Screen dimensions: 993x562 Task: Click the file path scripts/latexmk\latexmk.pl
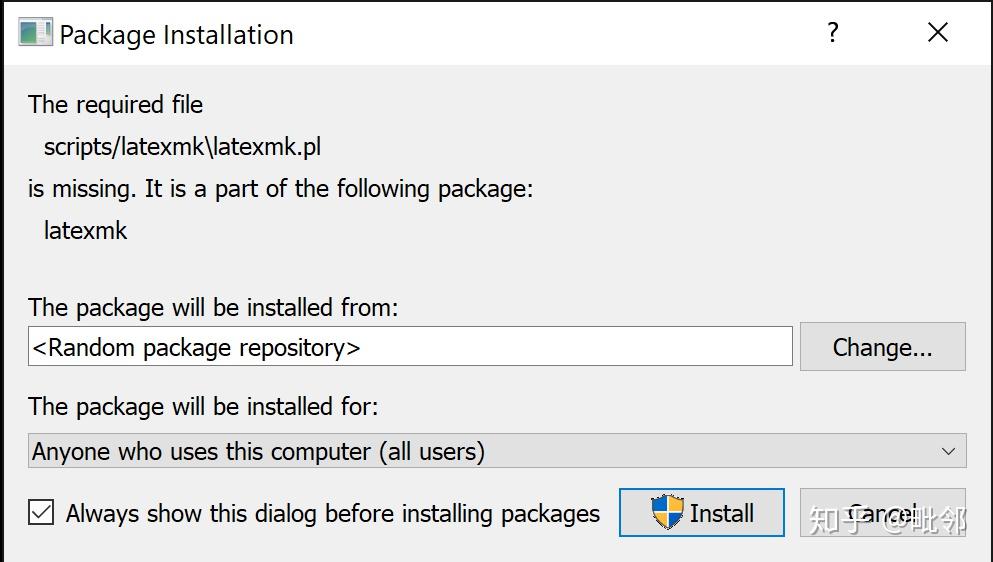point(182,147)
